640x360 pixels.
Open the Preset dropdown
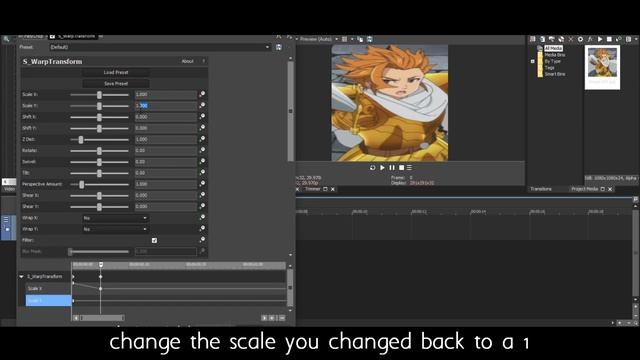click(160, 47)
